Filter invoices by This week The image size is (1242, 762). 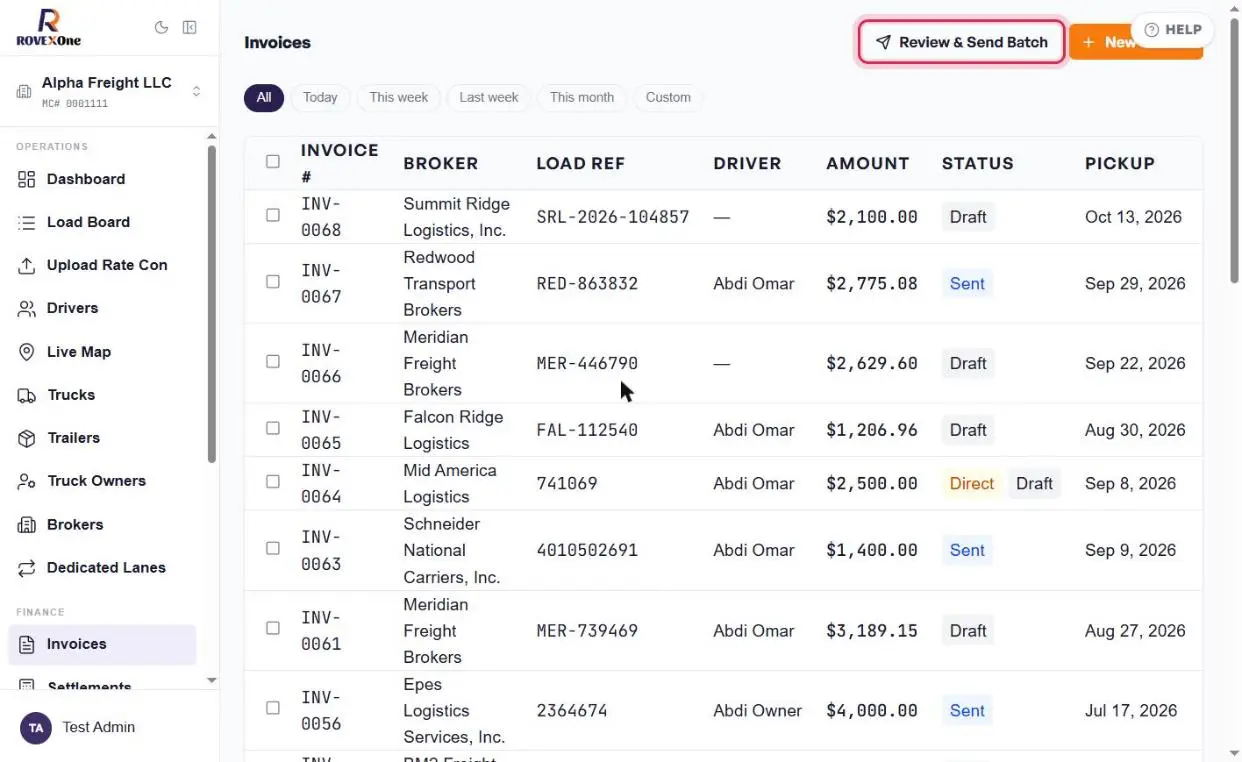coord(398,97)
